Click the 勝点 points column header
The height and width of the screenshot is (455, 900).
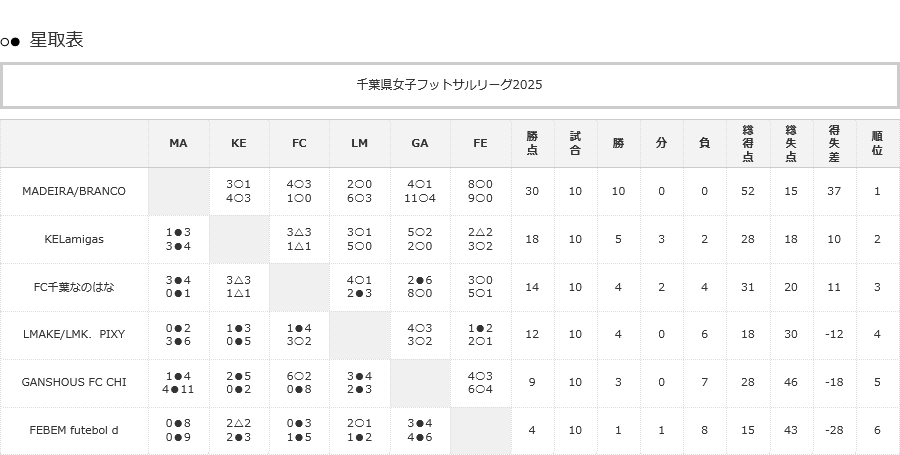(x=532, y=143)
